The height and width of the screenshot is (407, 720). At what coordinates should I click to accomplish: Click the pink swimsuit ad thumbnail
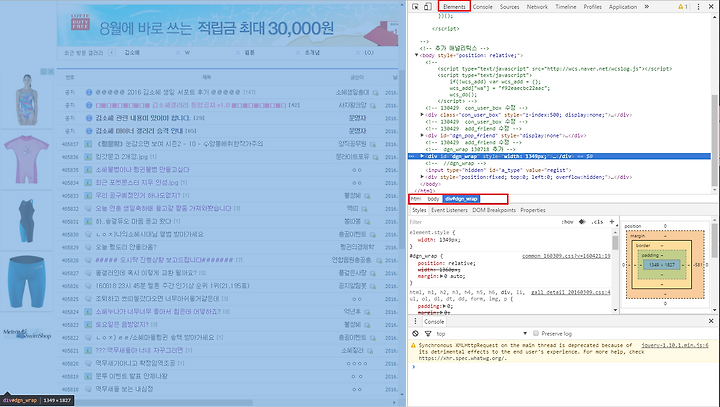(26, 159)
